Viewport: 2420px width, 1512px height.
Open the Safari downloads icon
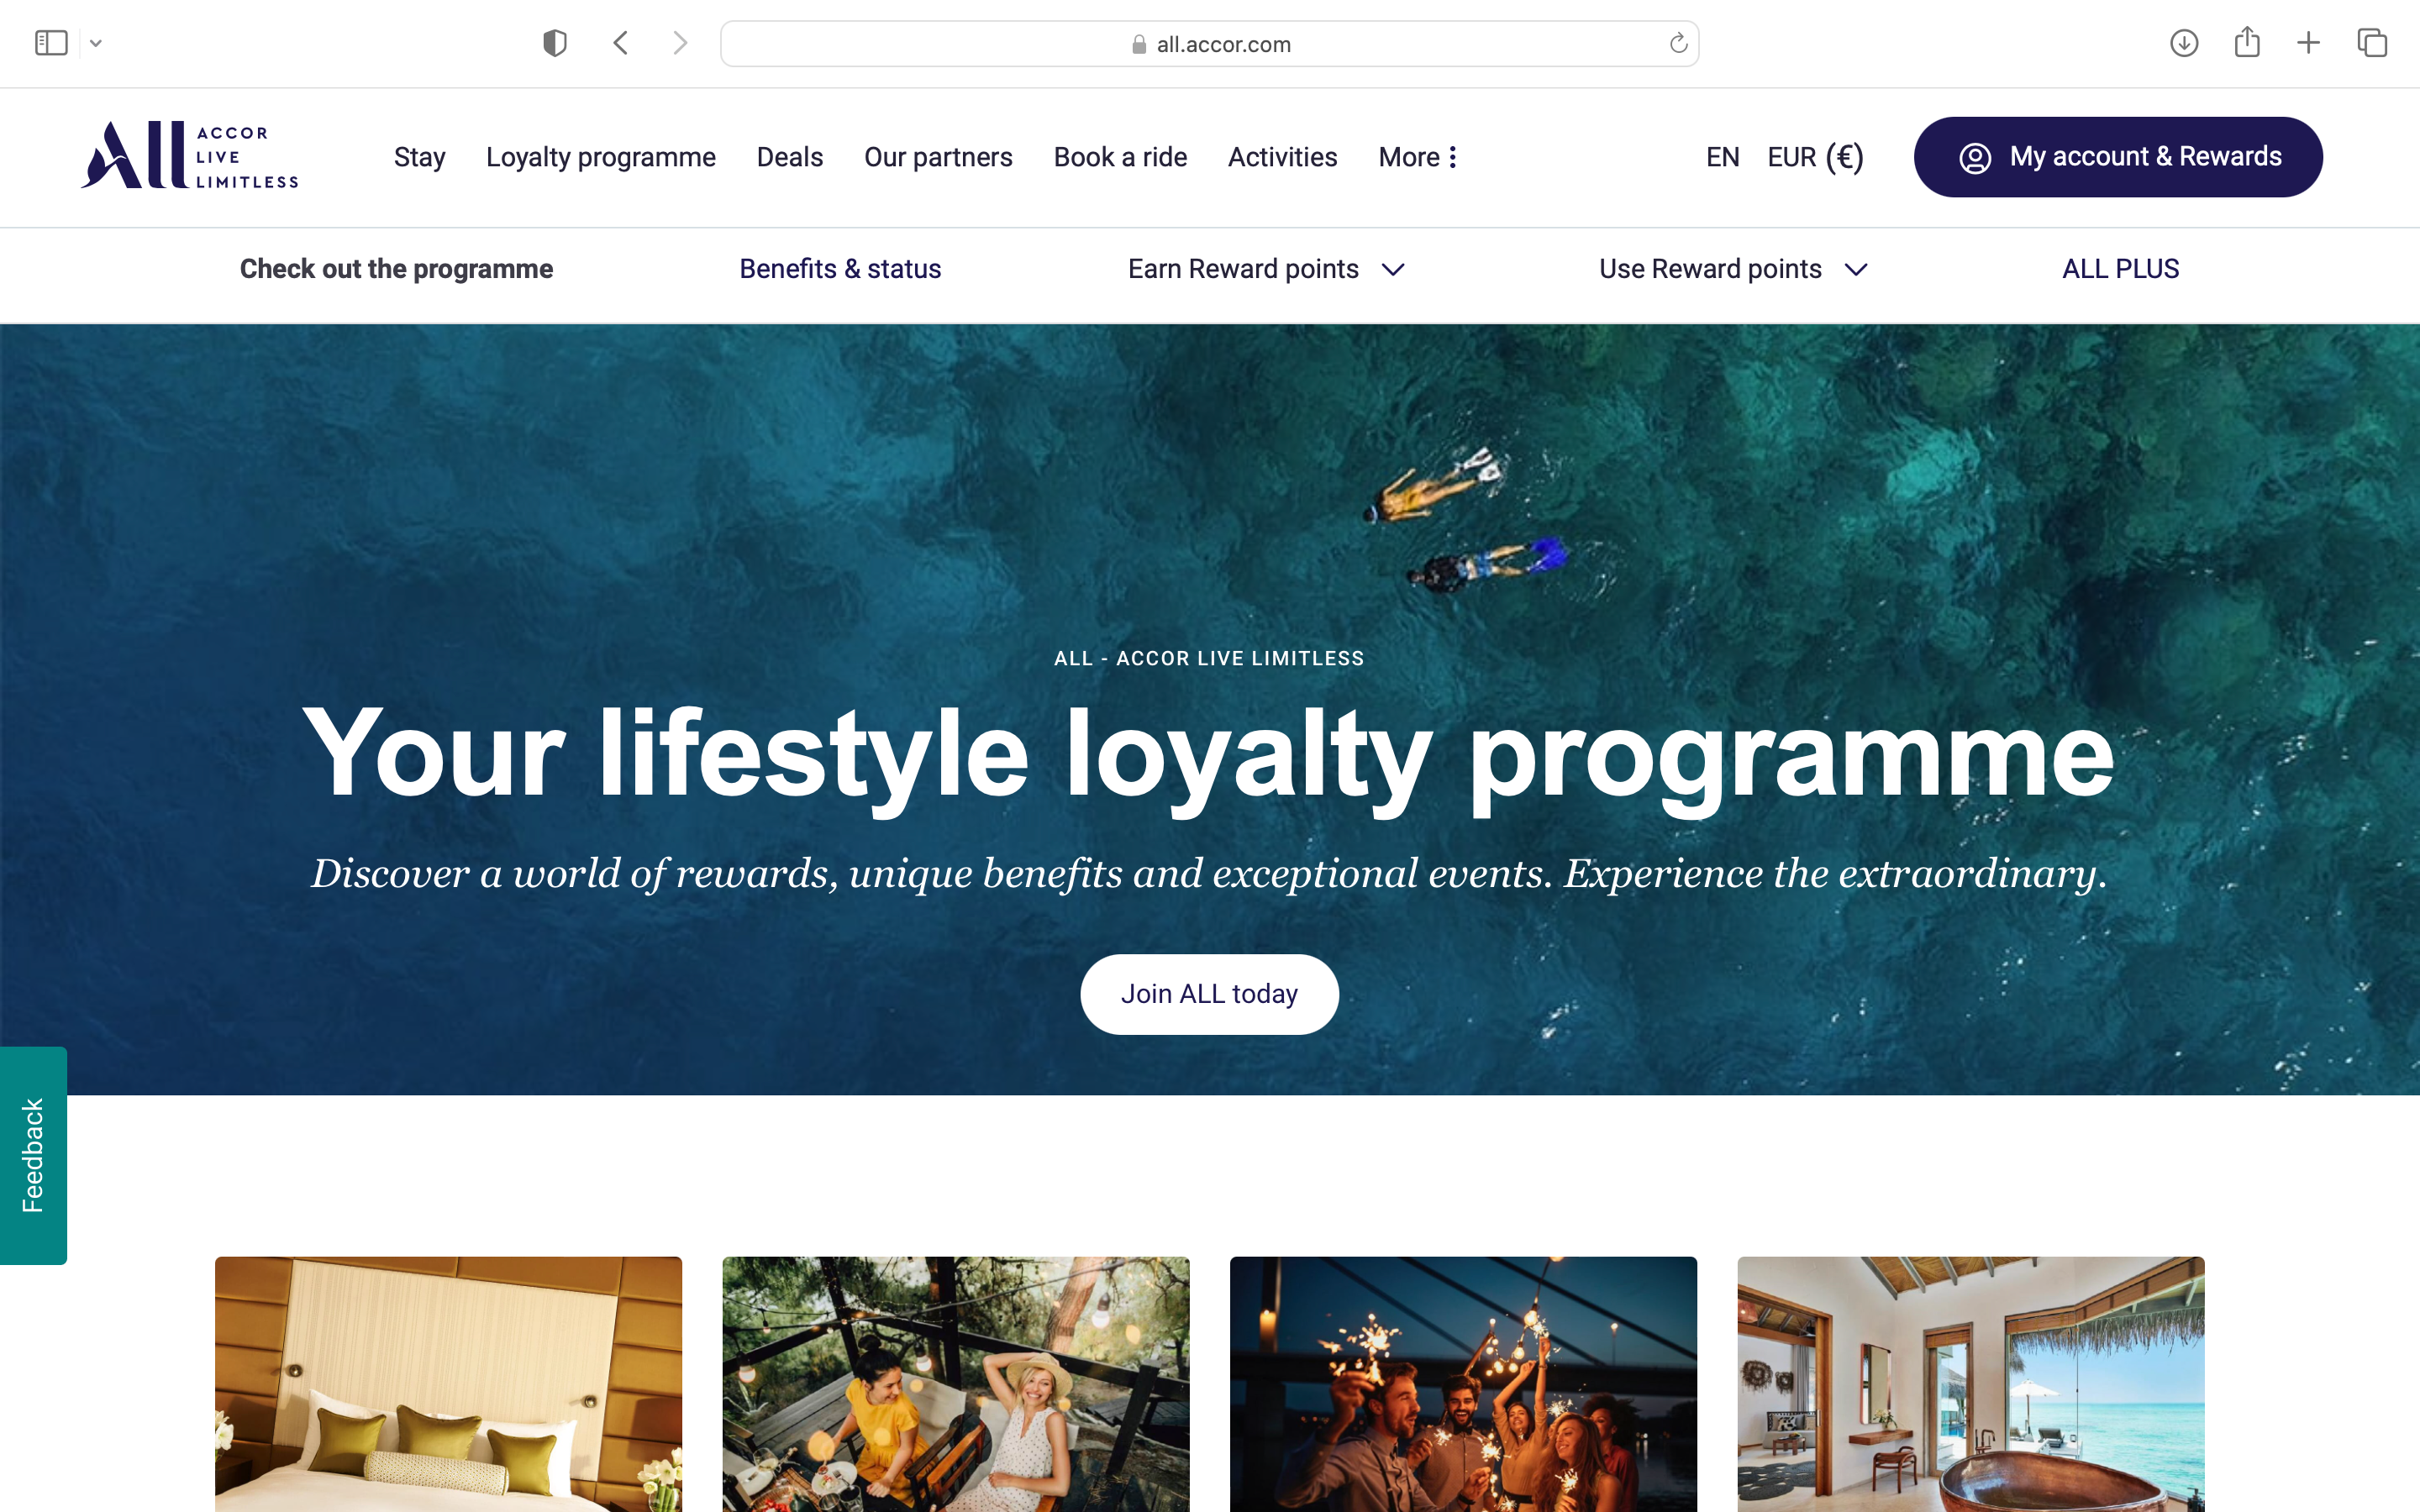(2184, 43)
